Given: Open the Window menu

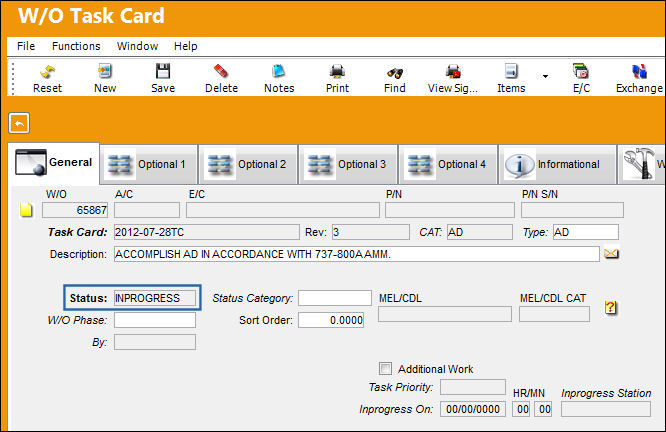Looking at the screenshot, I should (x=137, y=46).
